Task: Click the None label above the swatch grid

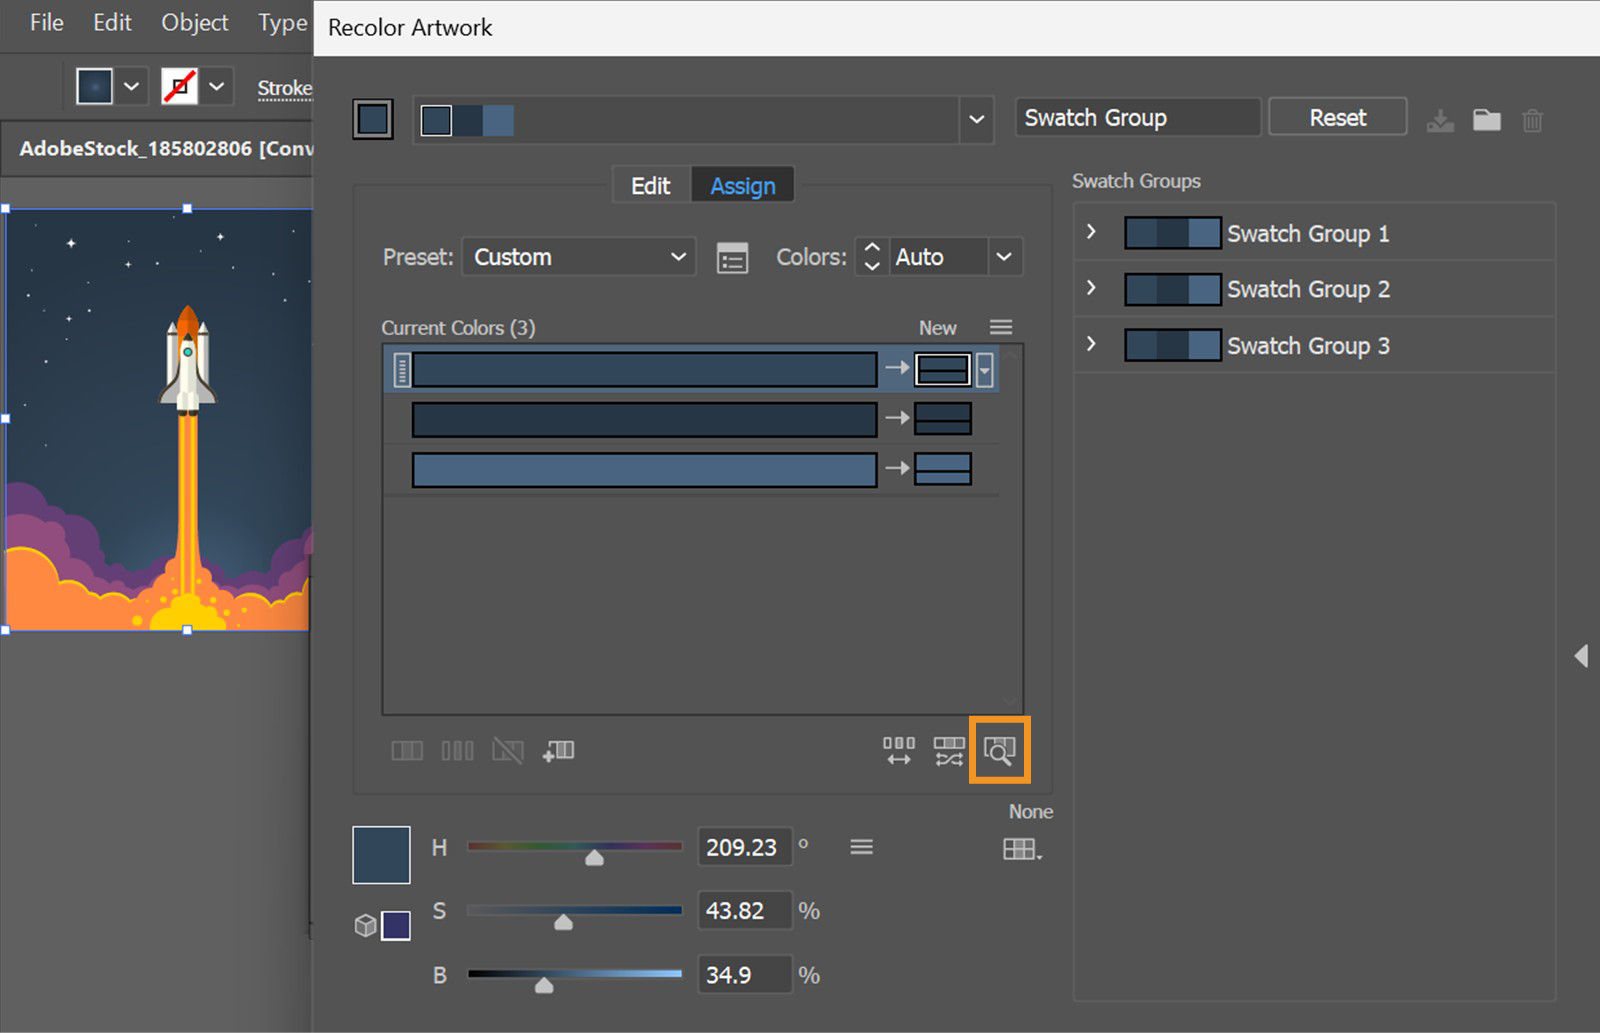Action: point(1030,811)
